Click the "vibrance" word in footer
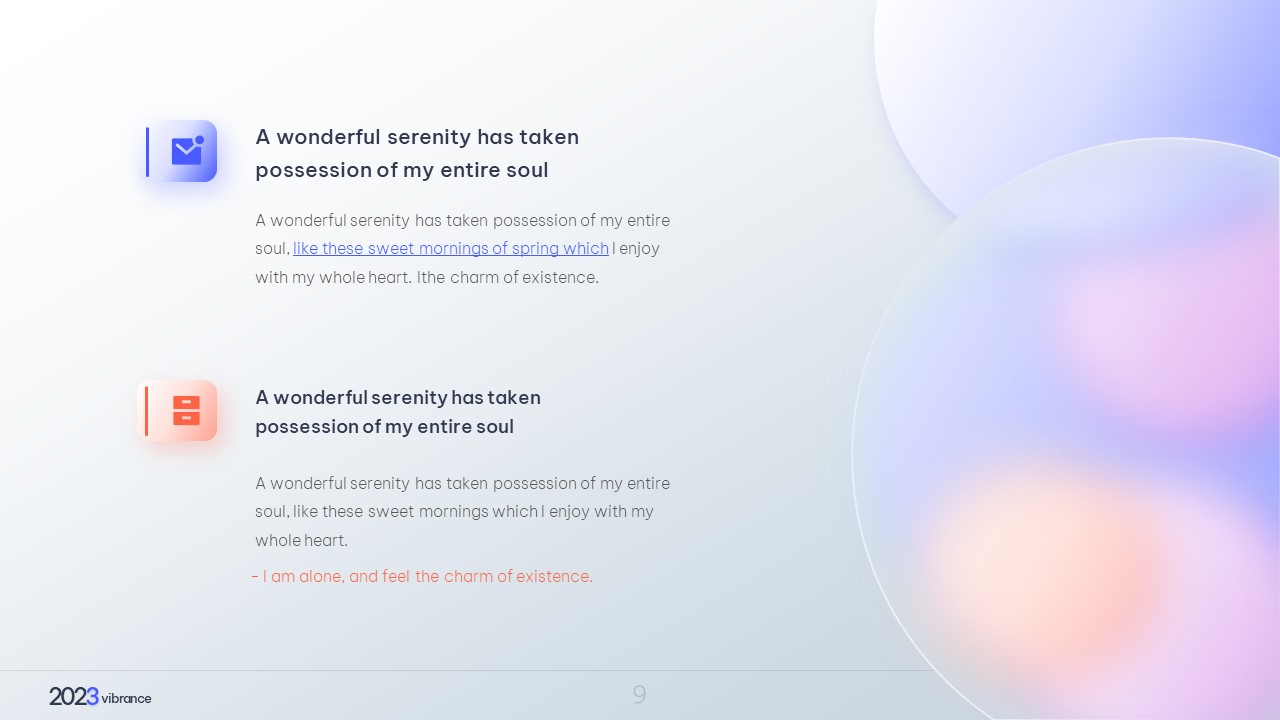 tap(126, 698)
